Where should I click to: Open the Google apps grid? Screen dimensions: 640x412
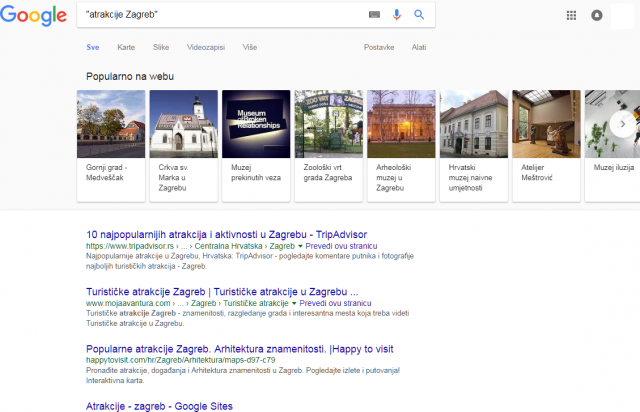click(572, 15)
